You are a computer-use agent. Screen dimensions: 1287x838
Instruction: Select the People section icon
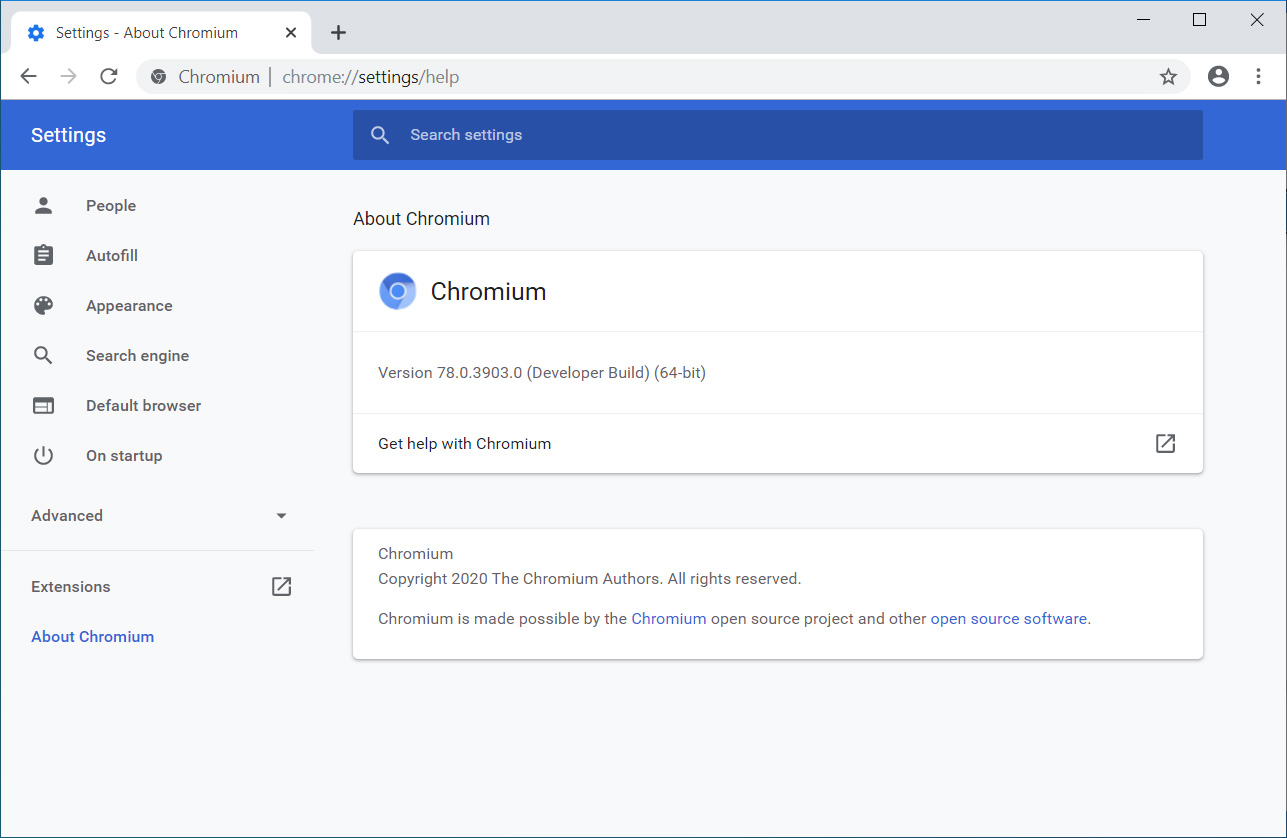click(43, 205)
